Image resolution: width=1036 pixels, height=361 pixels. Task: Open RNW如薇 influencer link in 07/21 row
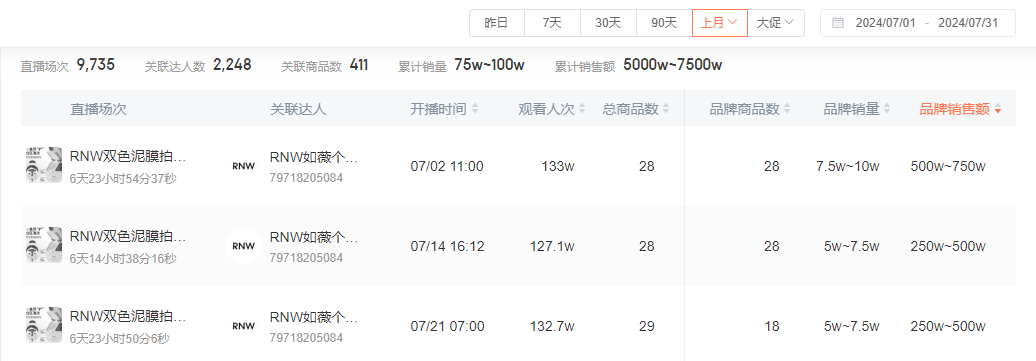coord(314,317)
